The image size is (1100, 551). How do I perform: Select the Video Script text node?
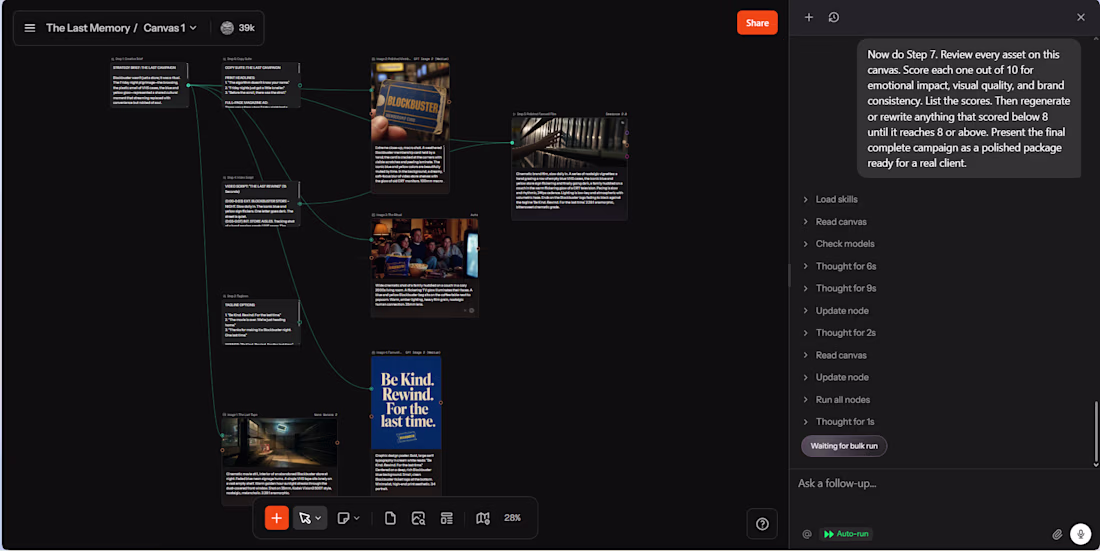[261, 204]
